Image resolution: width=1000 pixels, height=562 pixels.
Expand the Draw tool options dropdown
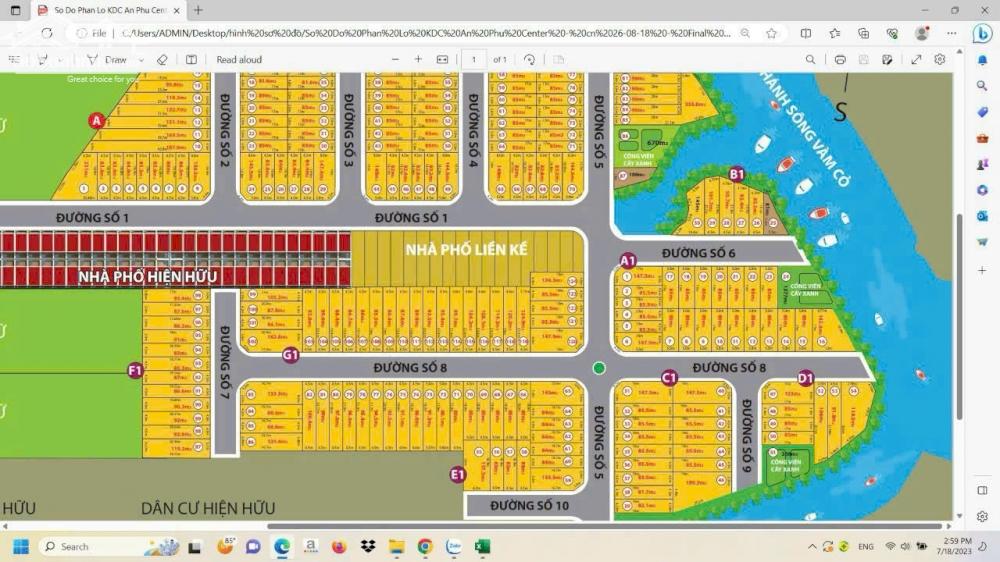(x=139, y=60)
